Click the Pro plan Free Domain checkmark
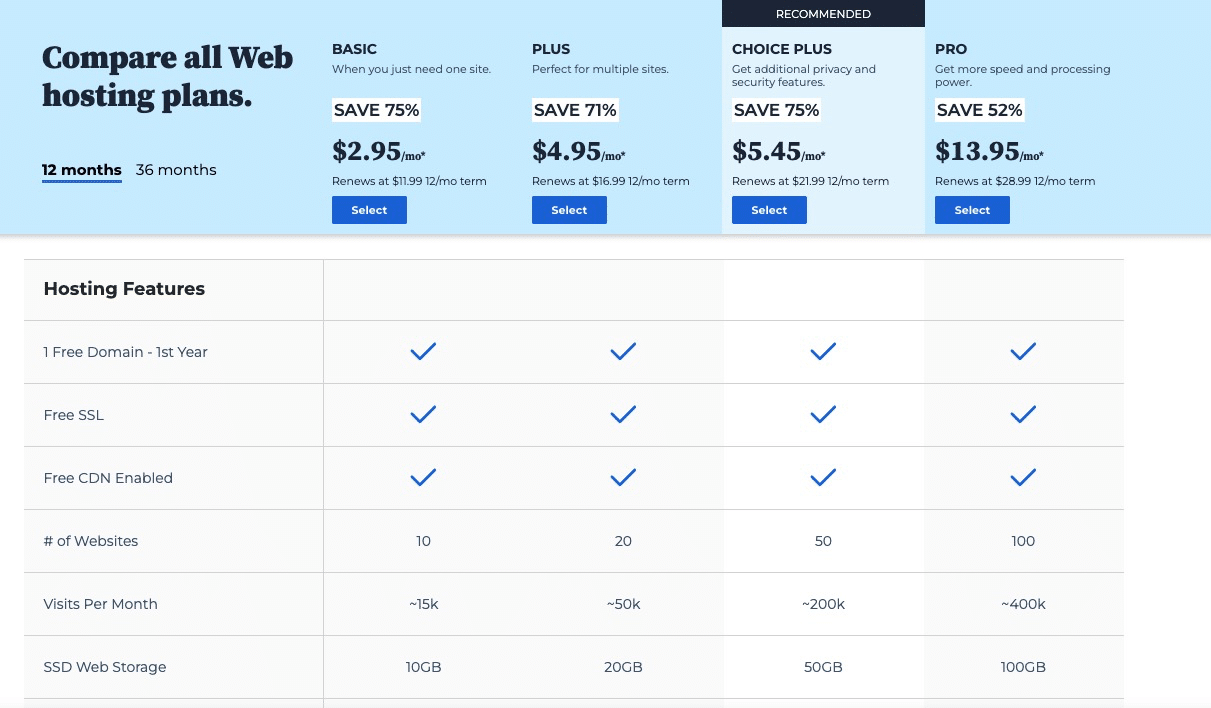The image size is (1211, 708). point(1023,351)
